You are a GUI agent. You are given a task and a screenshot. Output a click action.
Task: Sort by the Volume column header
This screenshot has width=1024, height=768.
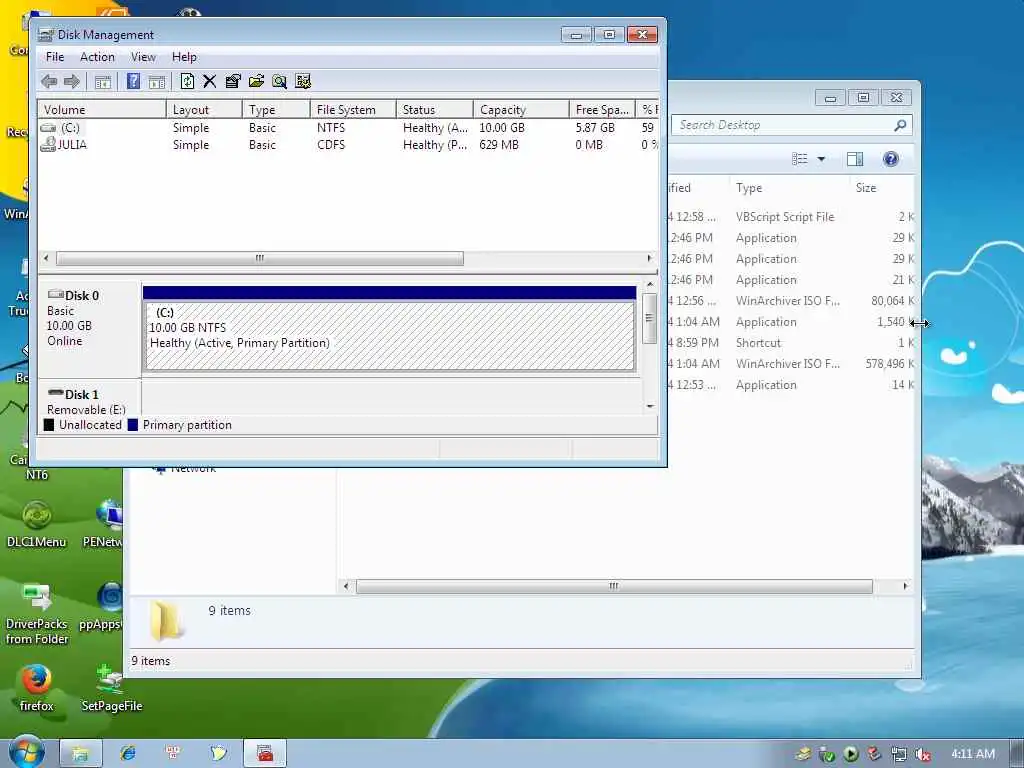(x=102, y=110)
